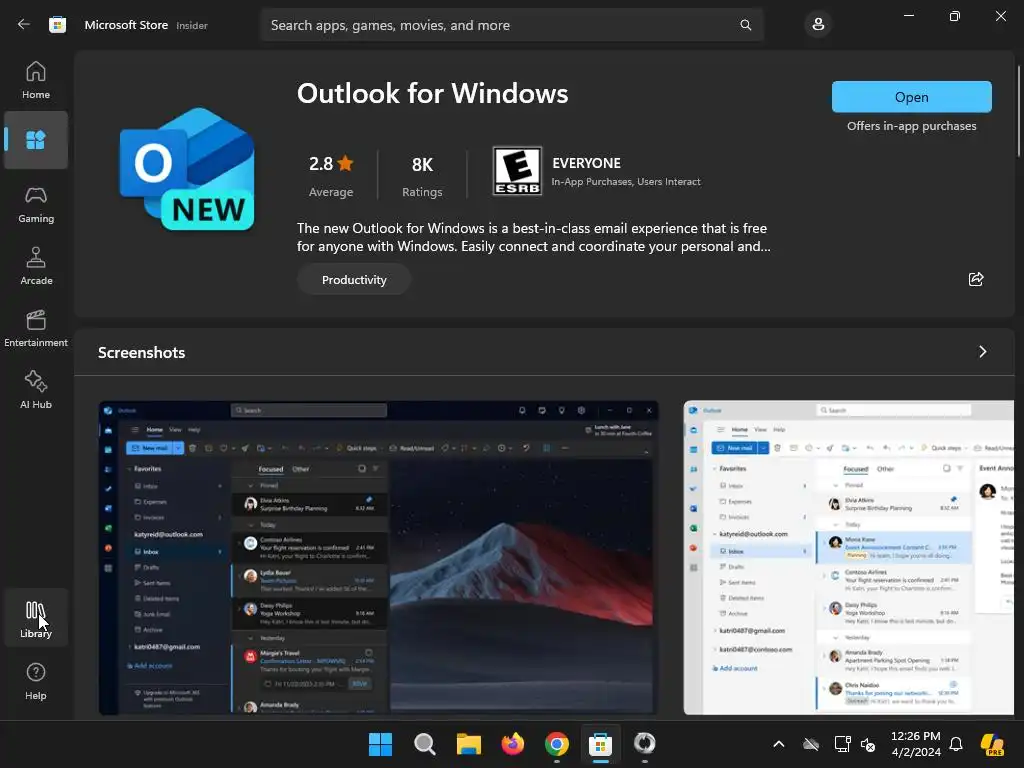Screen dimensions: 1024x768
Task: Click the OneDrive cloud tray icon
Action: pyautogui.click(x=811, y=744)
